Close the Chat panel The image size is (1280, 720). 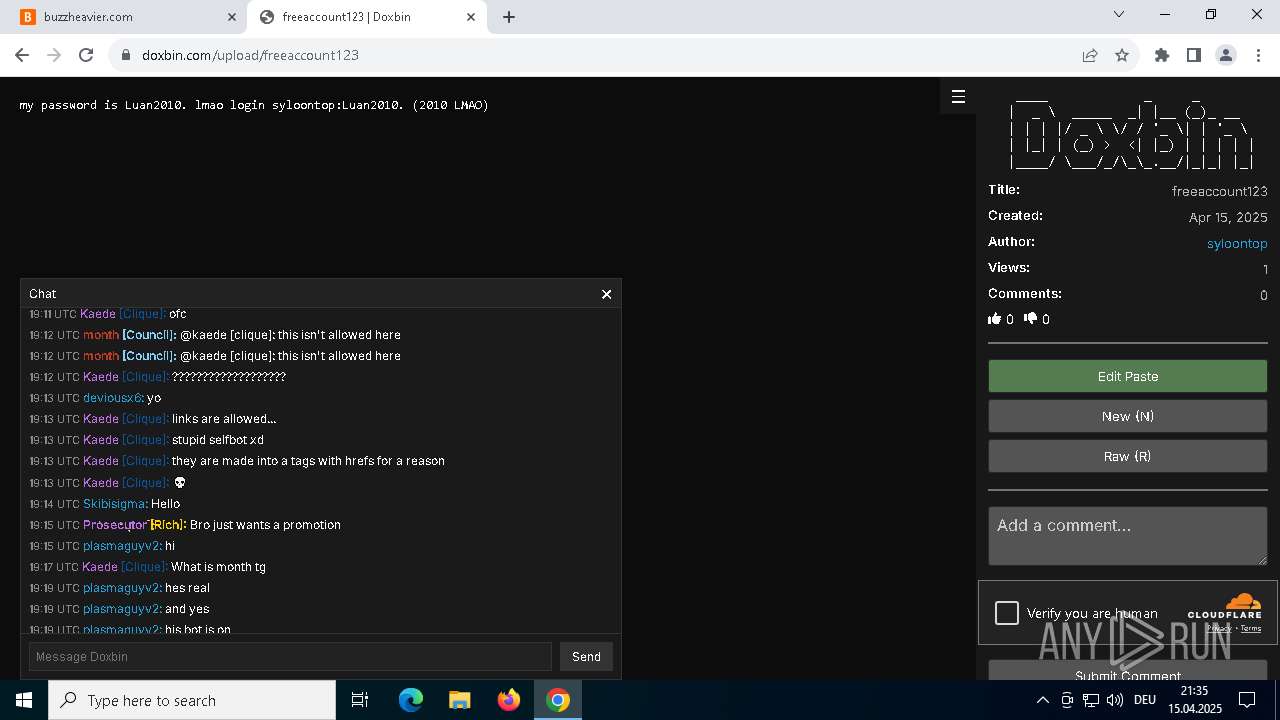606,294
